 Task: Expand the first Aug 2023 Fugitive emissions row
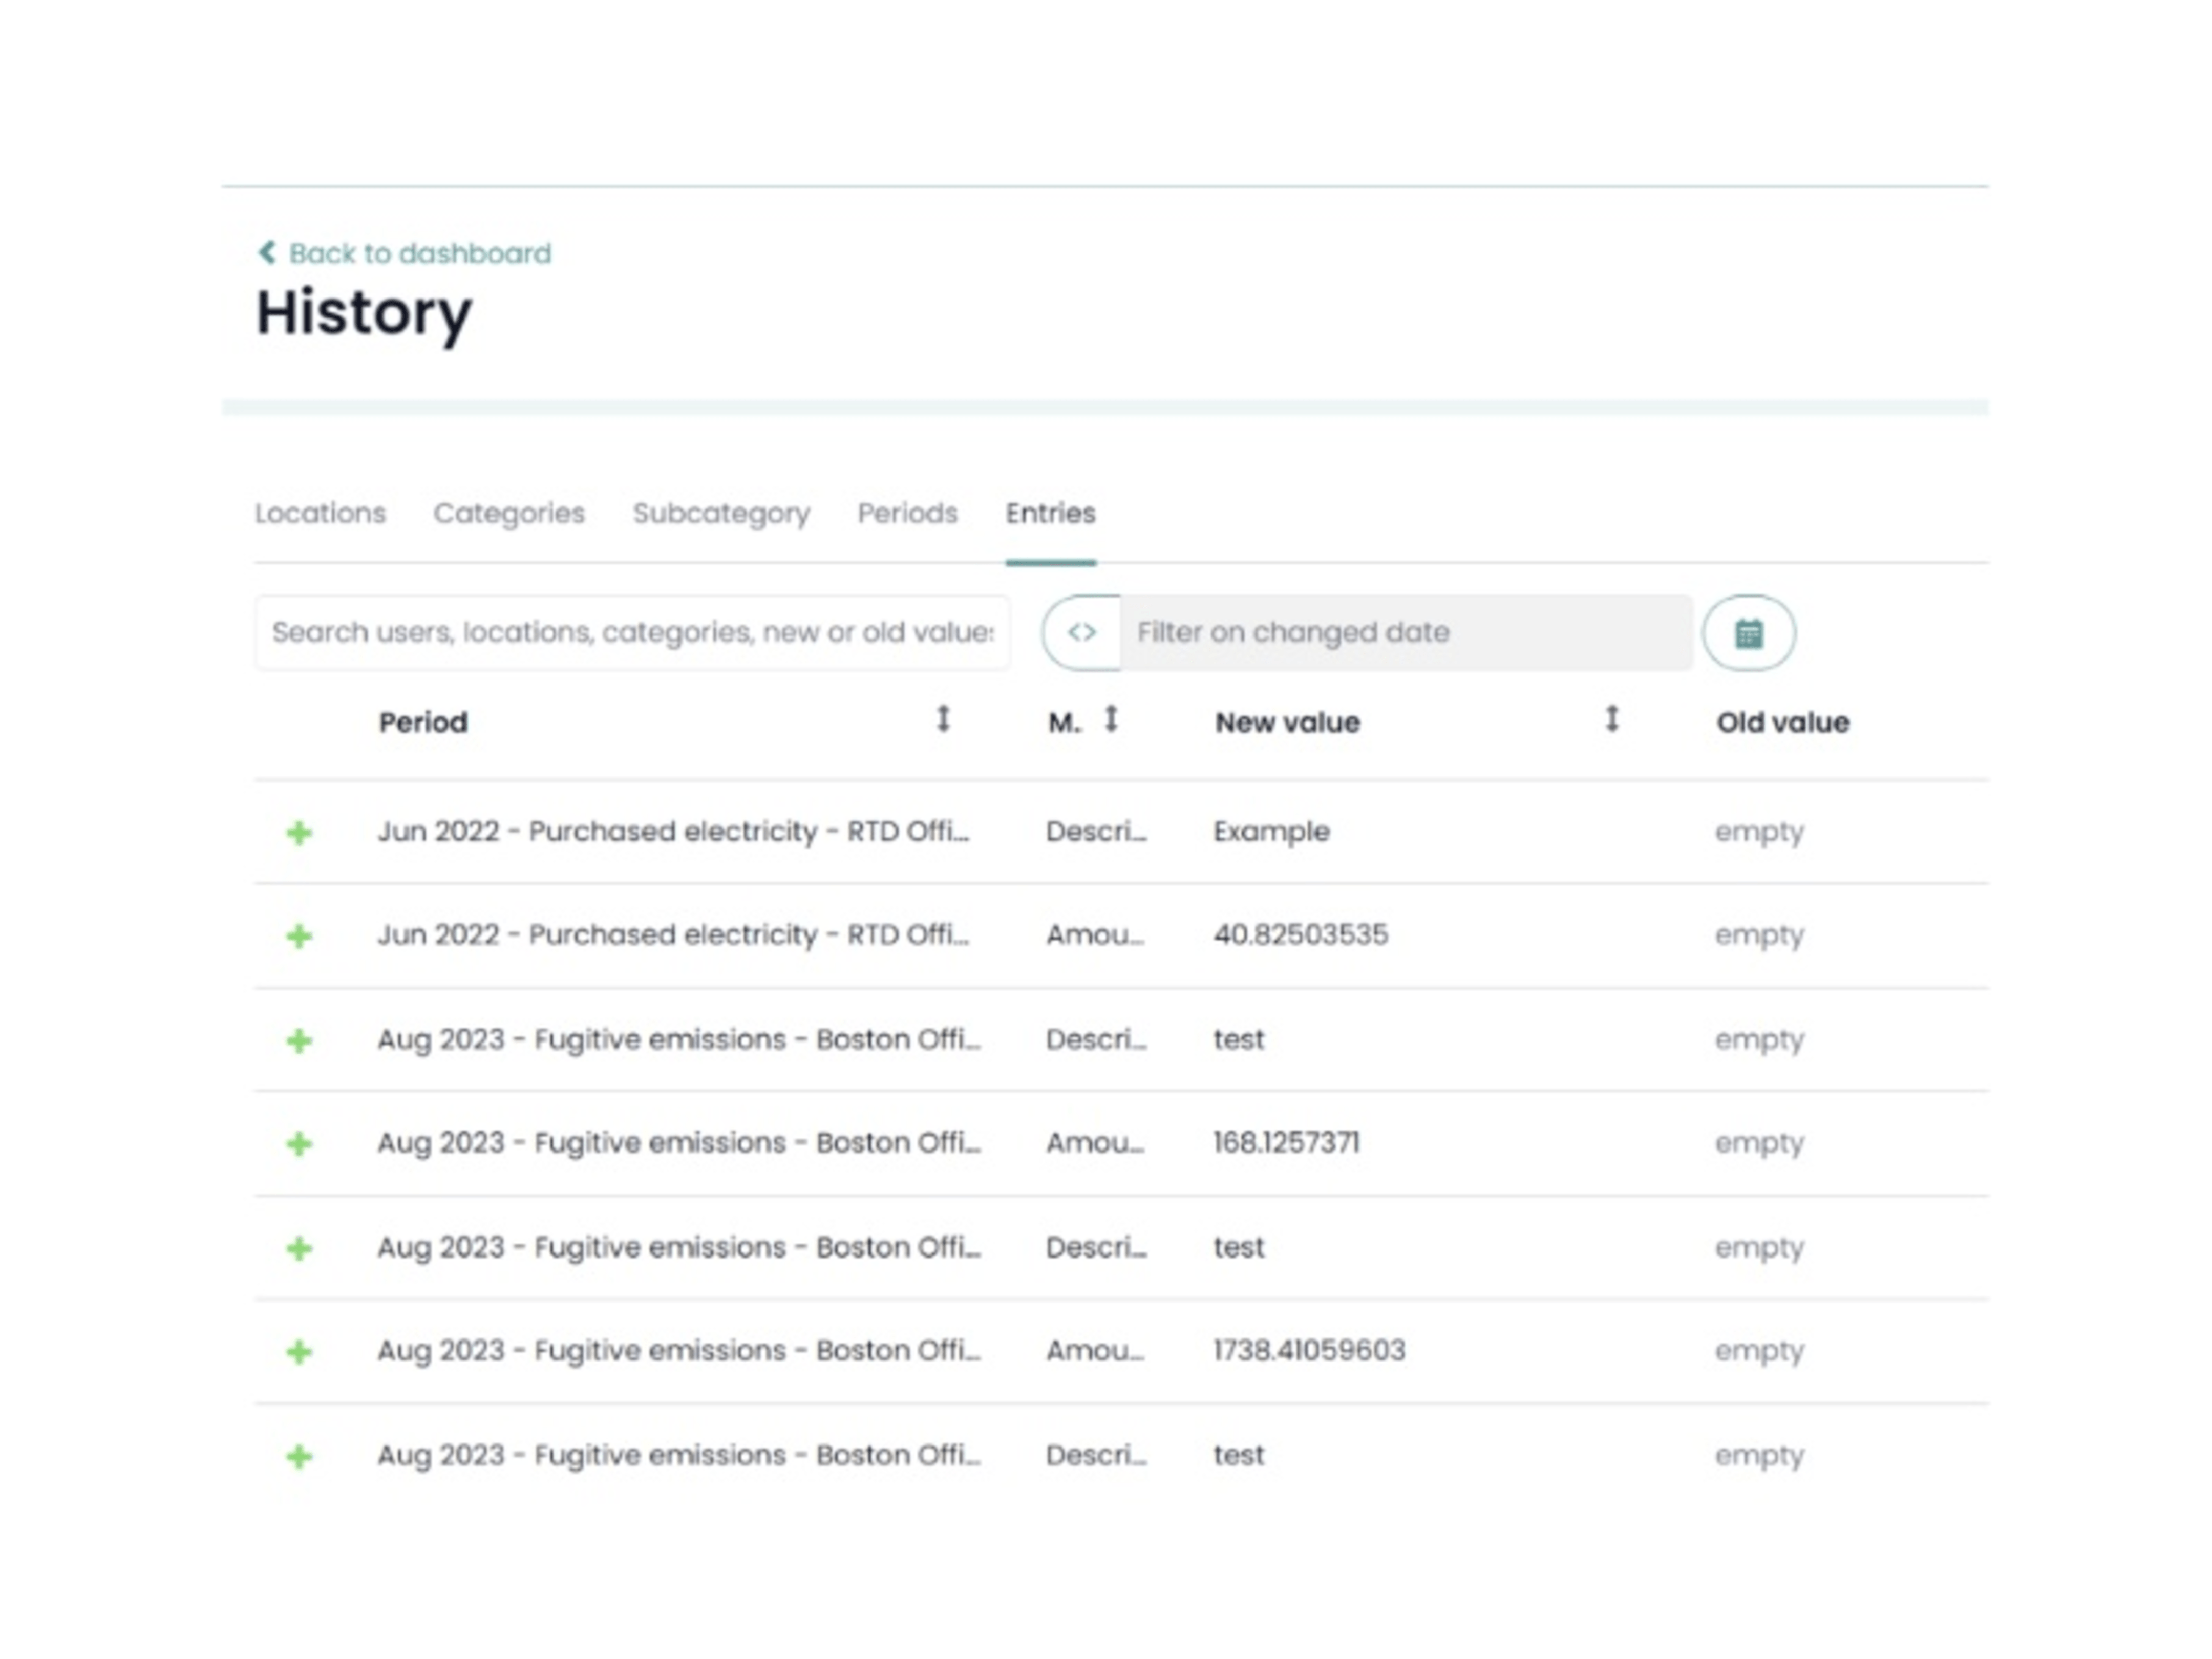[299, 1039]
